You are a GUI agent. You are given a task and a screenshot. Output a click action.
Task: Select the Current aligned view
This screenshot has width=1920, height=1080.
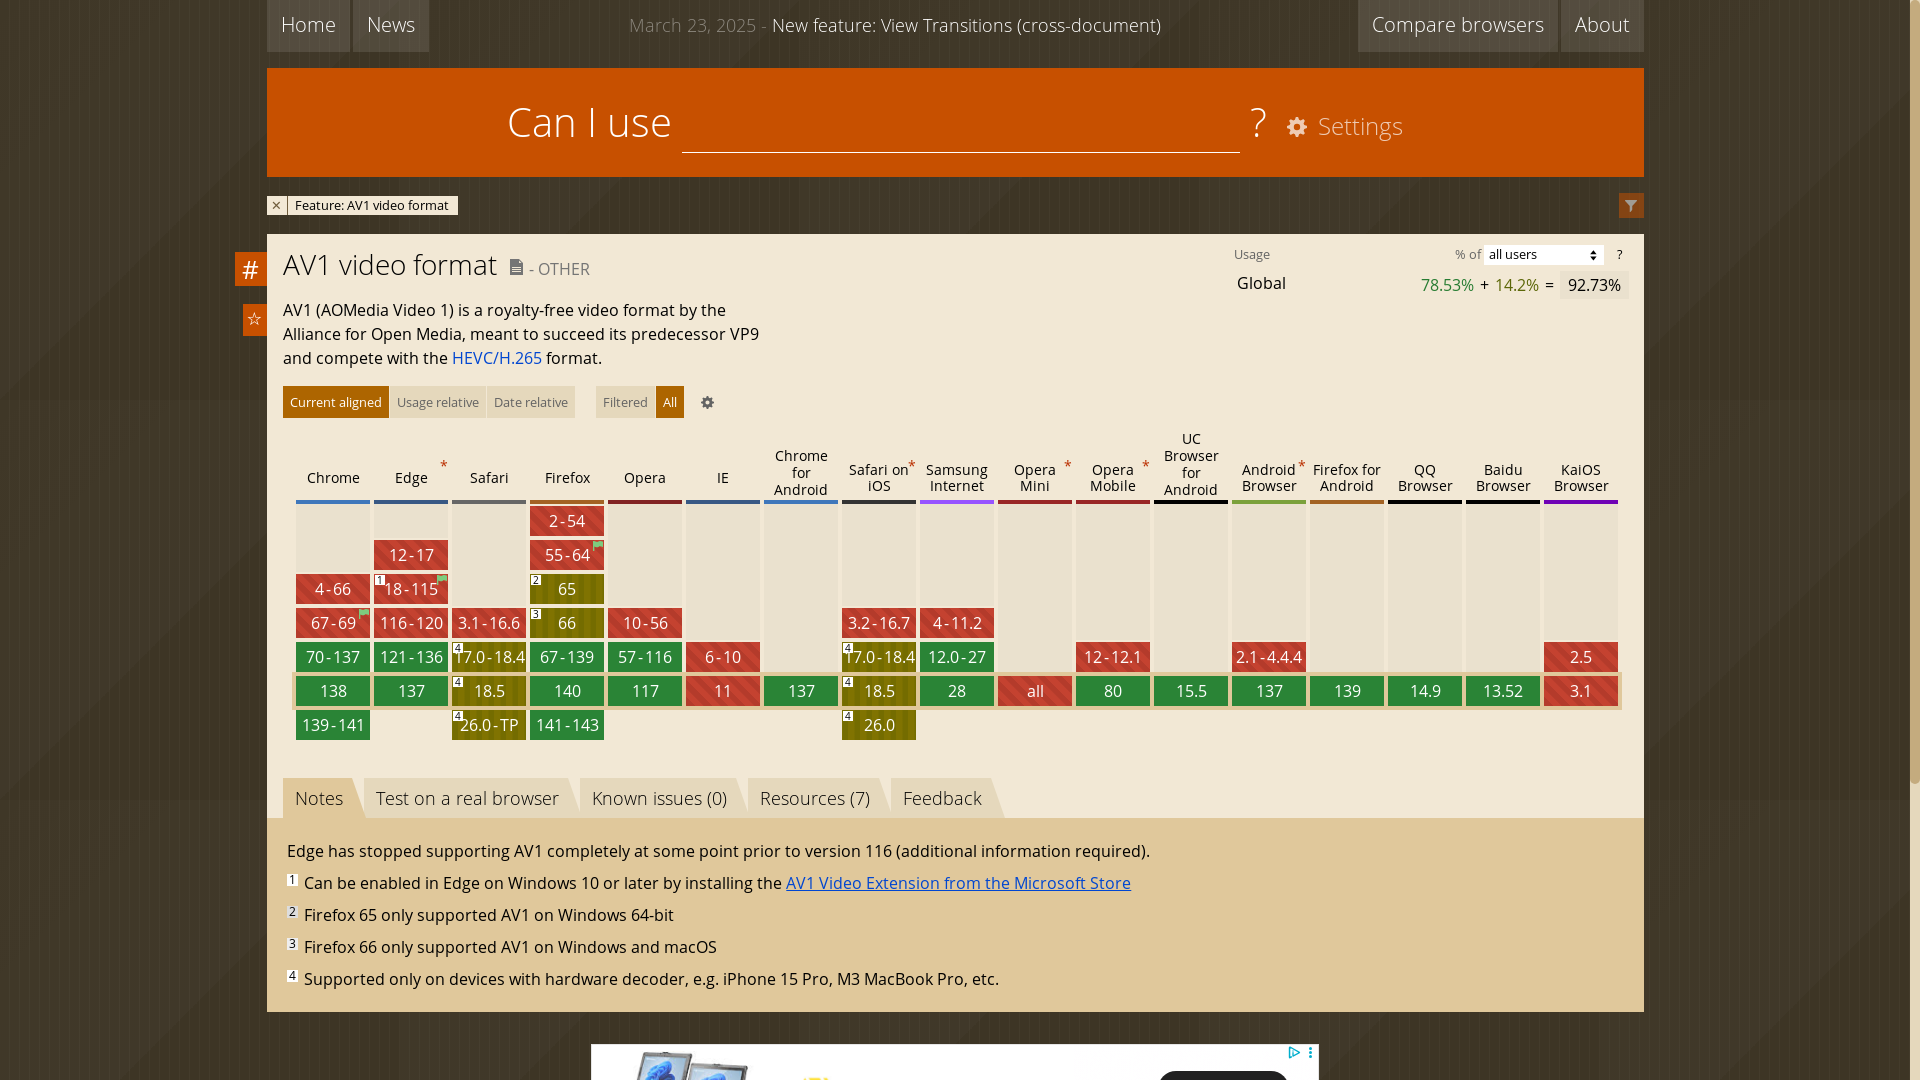[336, 402]
